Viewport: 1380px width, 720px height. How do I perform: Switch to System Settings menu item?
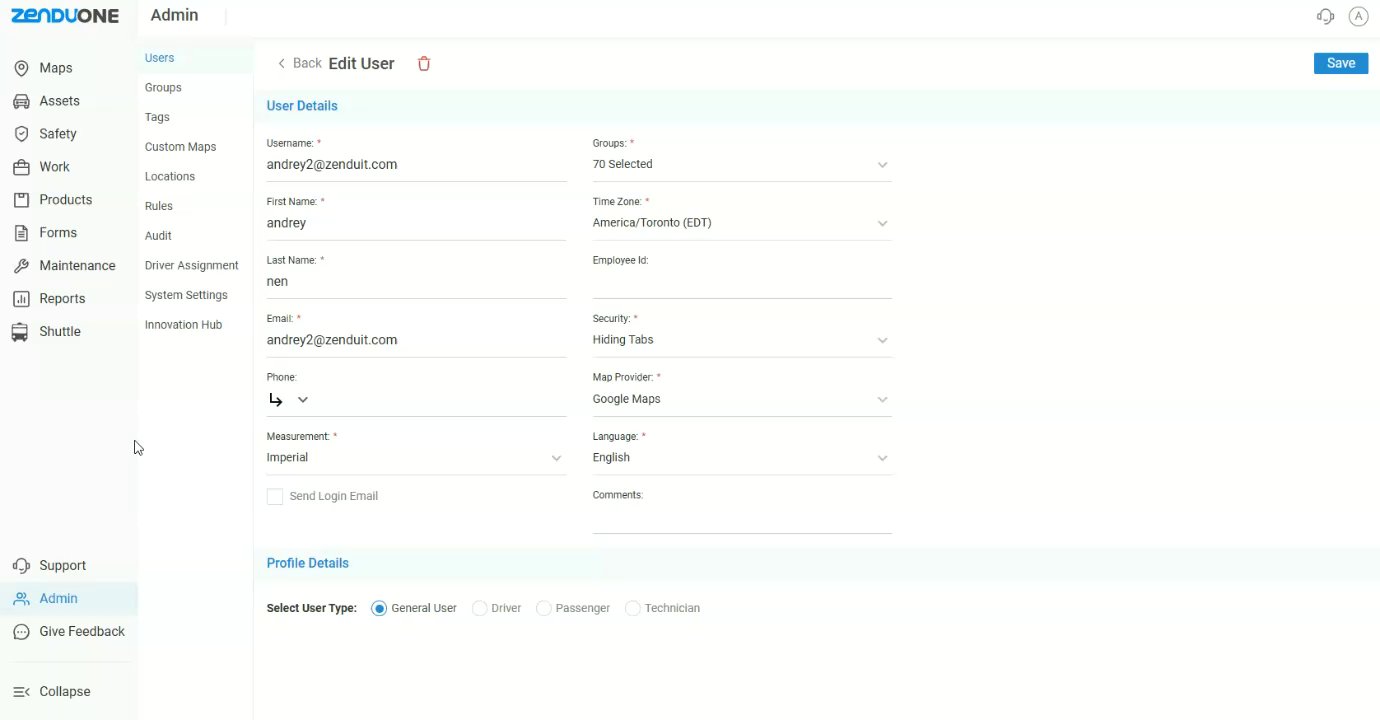point(186,295)
